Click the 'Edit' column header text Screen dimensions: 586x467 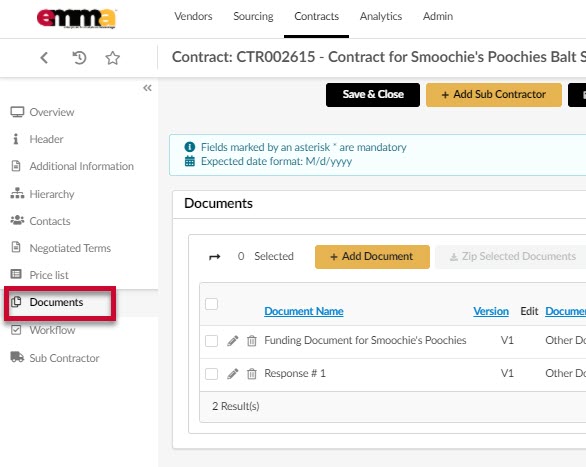(x=529, y=311)
